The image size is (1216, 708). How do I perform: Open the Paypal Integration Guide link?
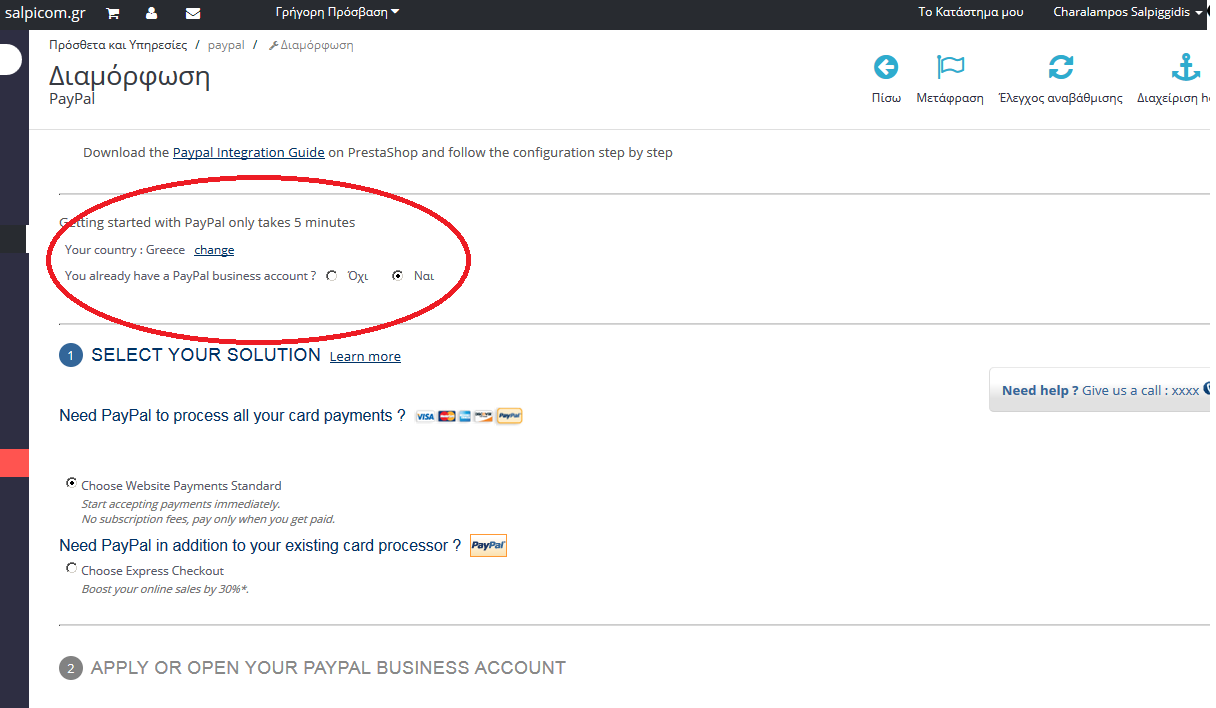point(249,153)
